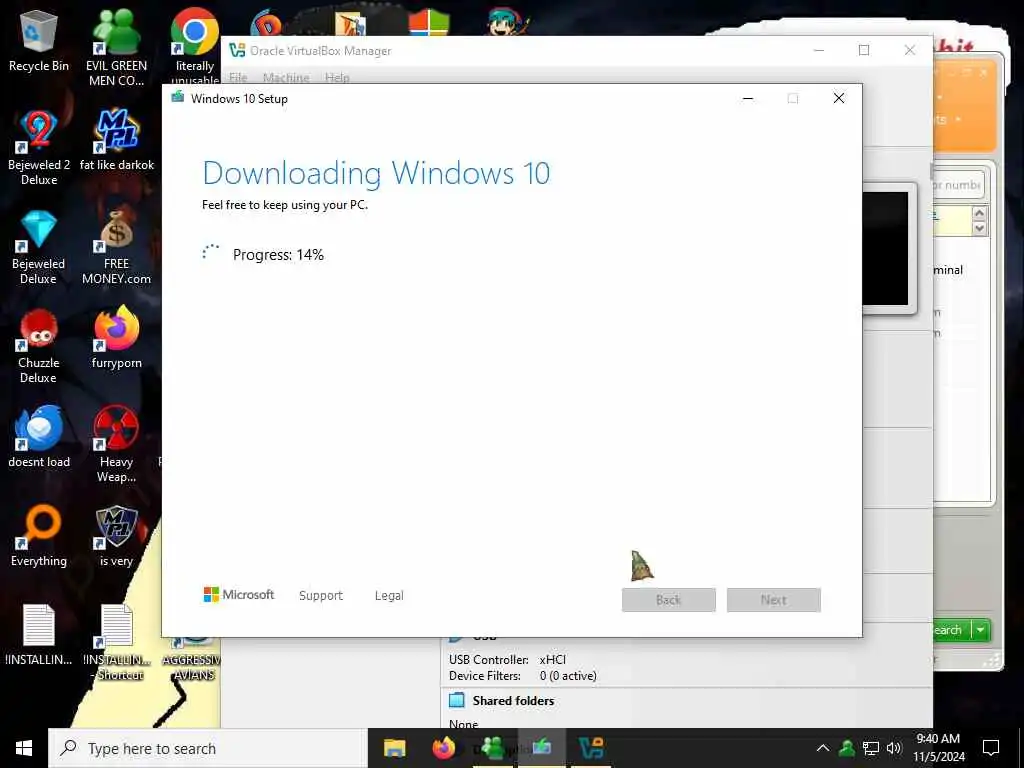This screenshot has height=768, width=1024.
Task: Launch Bejeweled Deluxe diamond icon
Action: click(39, 247)
